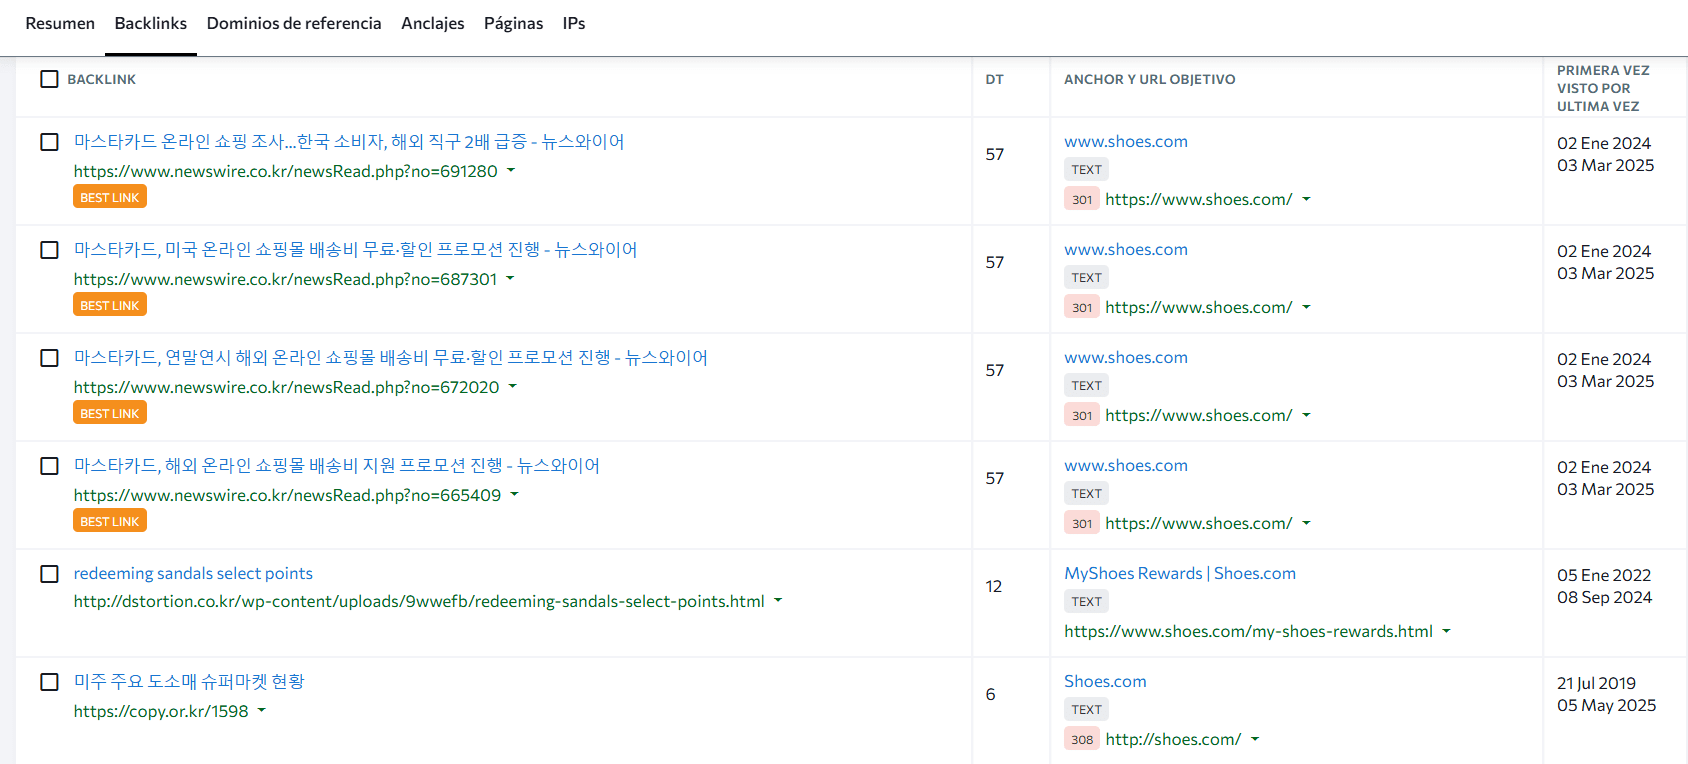Screen dimensions: 1688x764
Task: Click the TEXT tag in the copy.or.kr row
Action: (x=1087, y=710)
